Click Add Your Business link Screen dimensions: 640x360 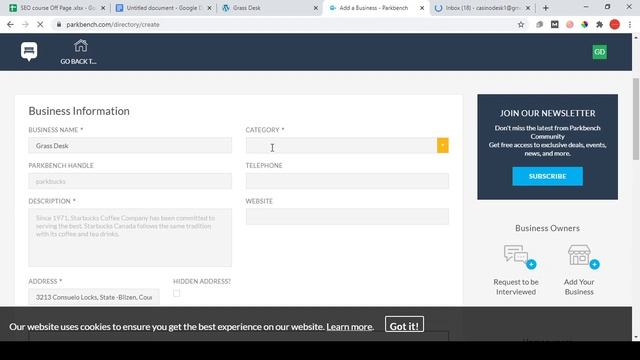tap(579, 287)
